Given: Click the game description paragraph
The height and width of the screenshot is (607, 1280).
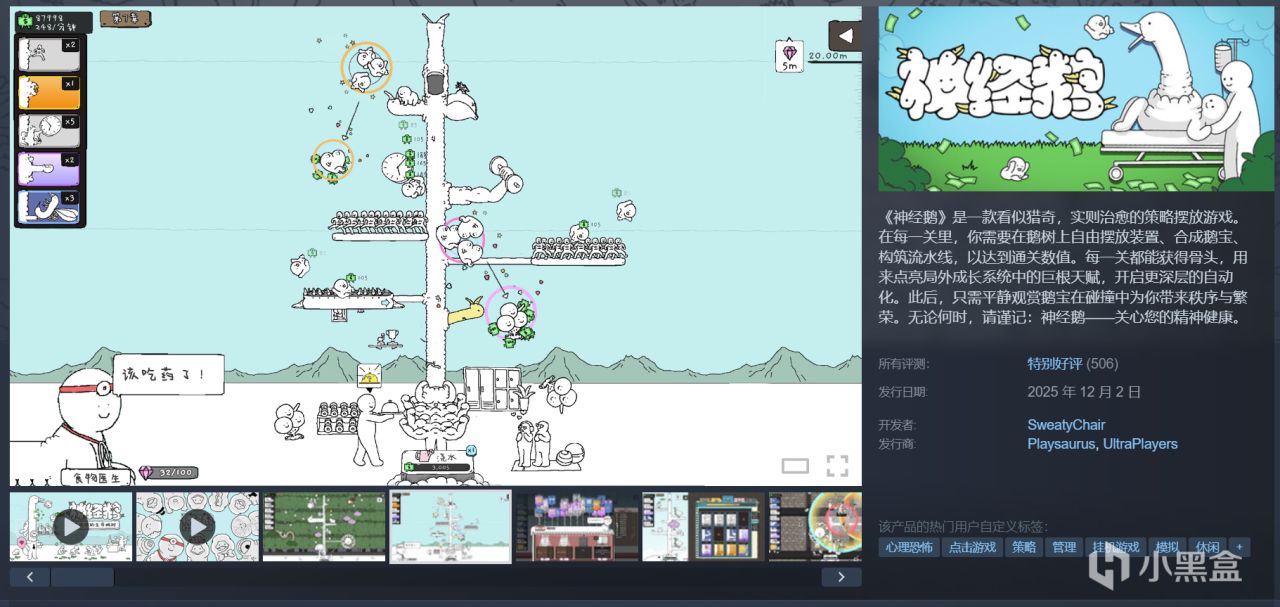Looking at the screenshot, I should coord(1063,267).
